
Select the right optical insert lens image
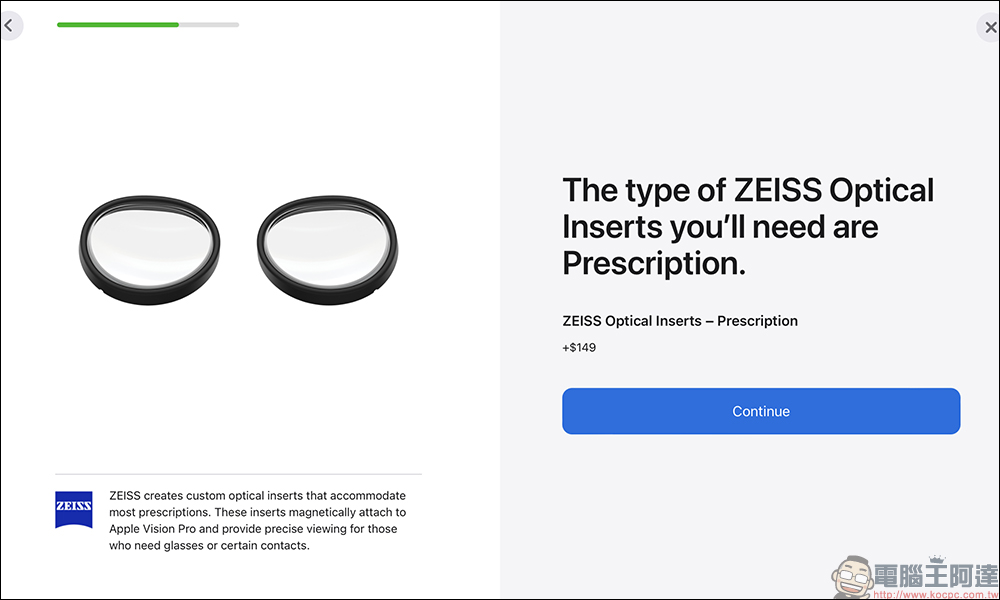point(327,249)
